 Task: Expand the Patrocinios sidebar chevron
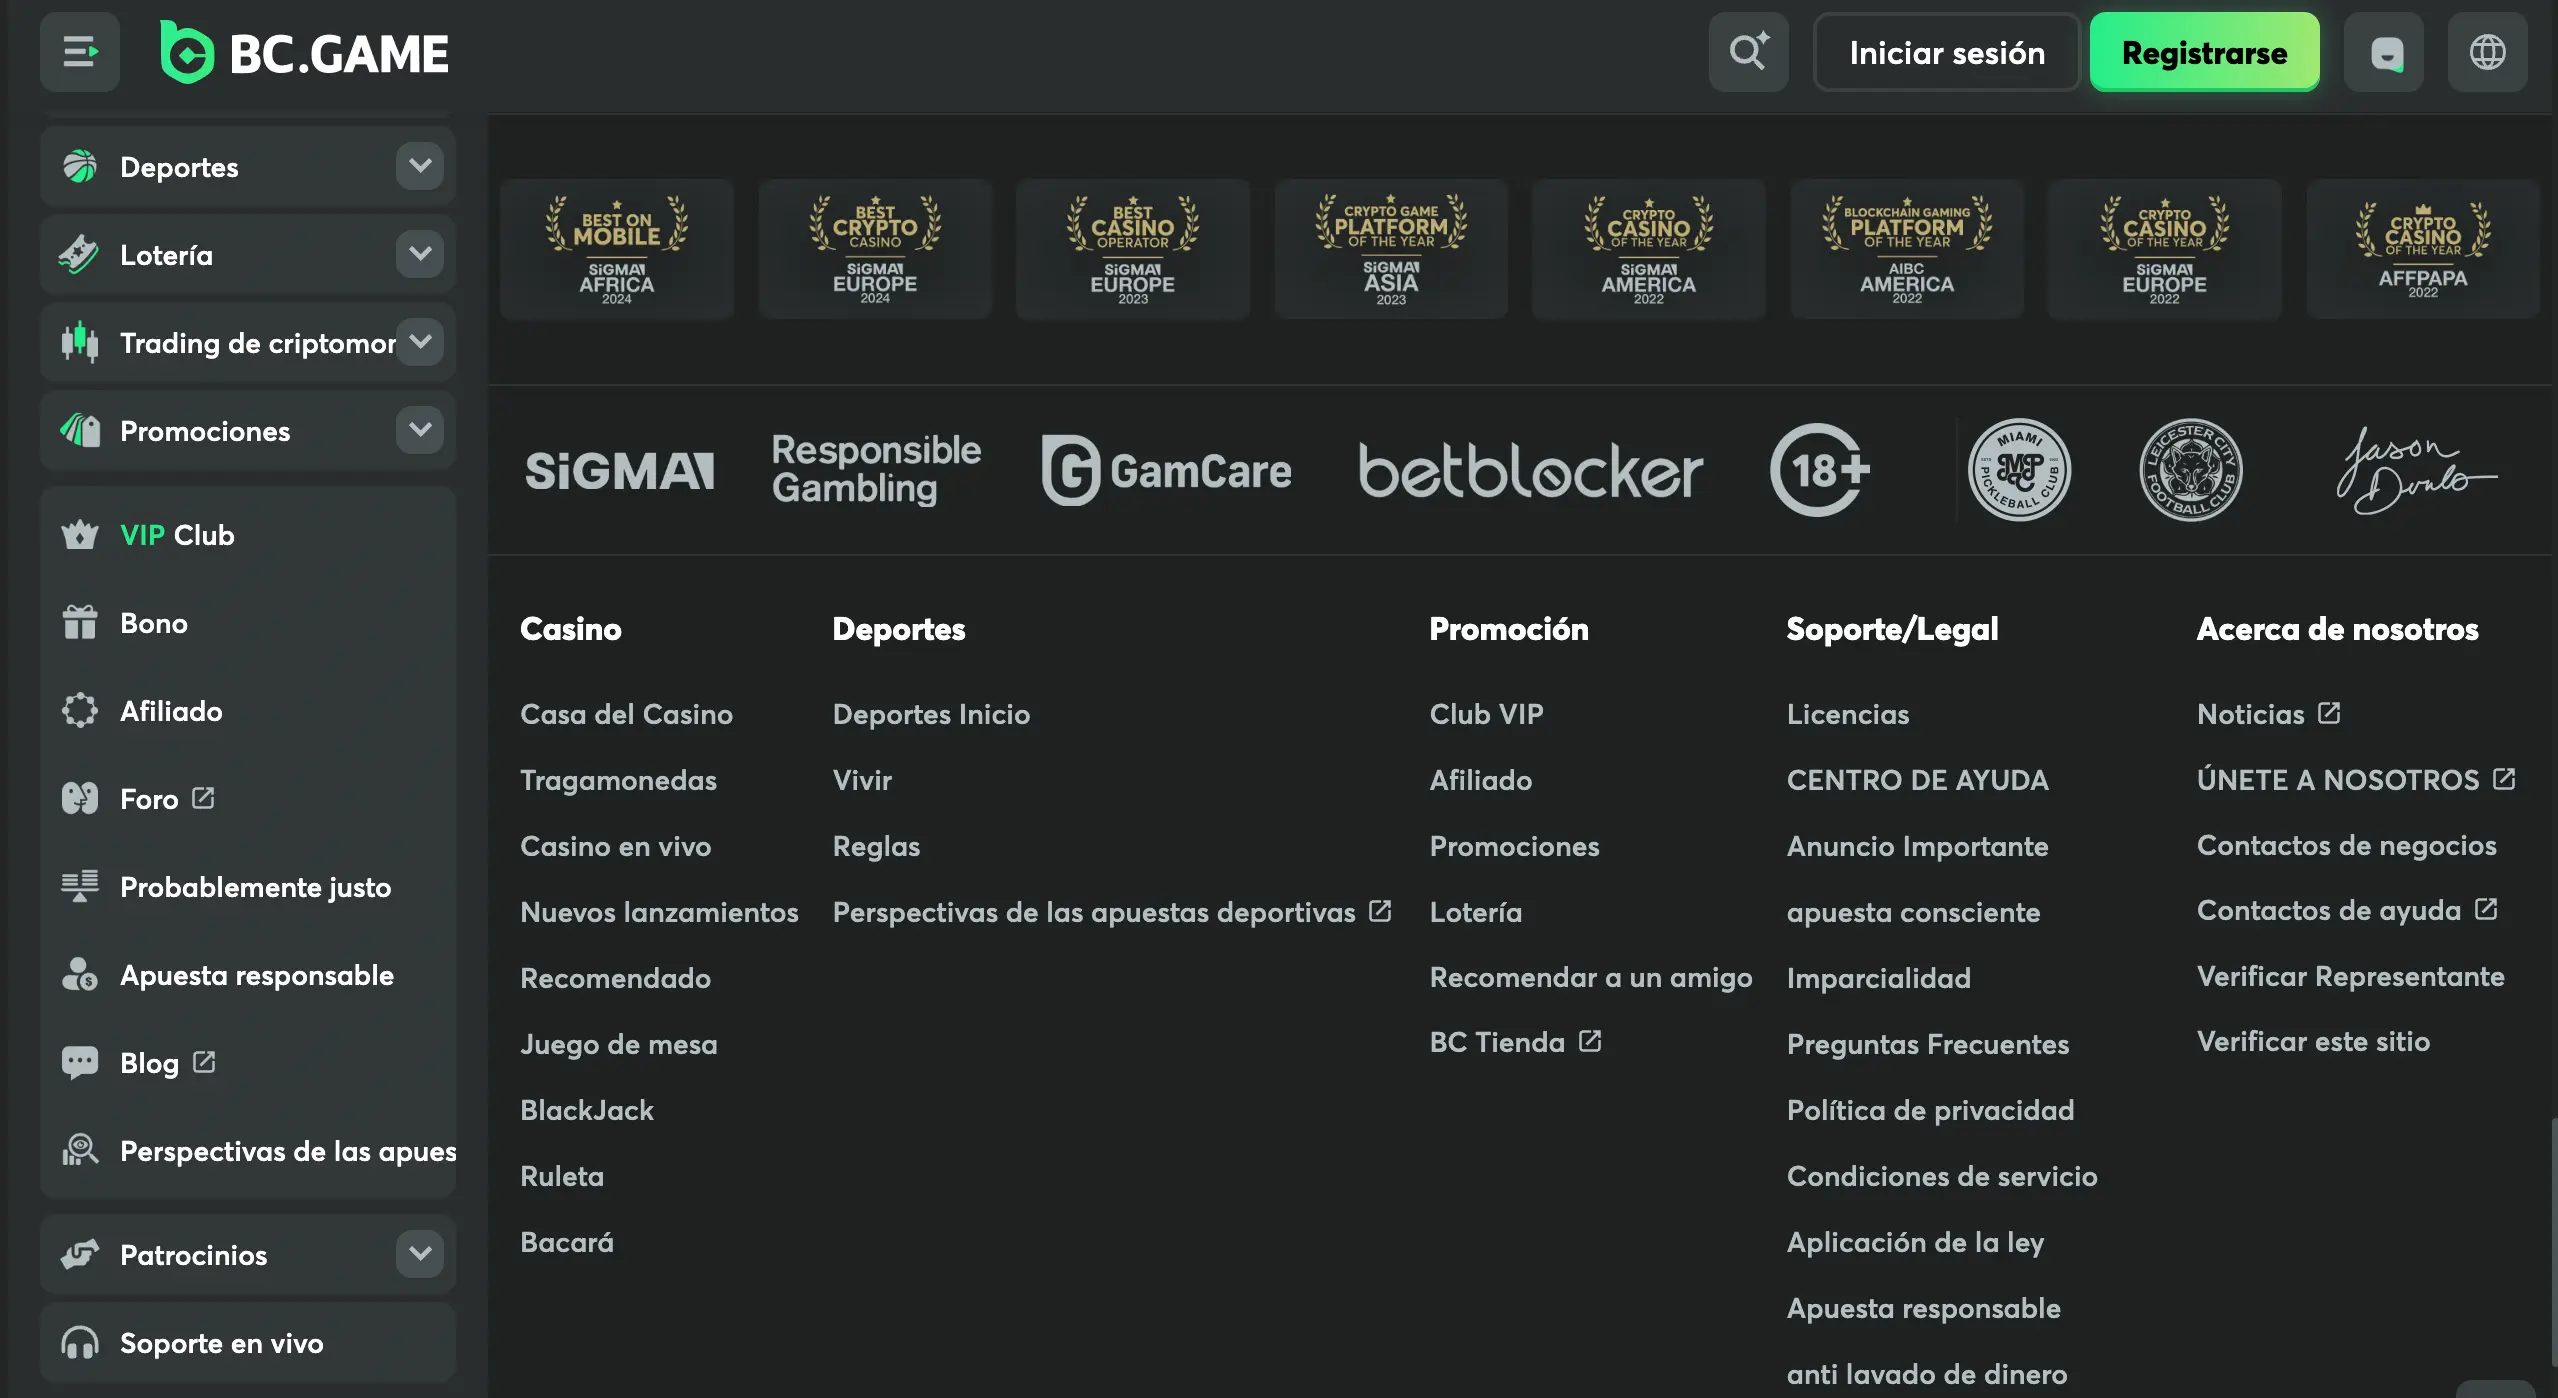point(420,1254)
